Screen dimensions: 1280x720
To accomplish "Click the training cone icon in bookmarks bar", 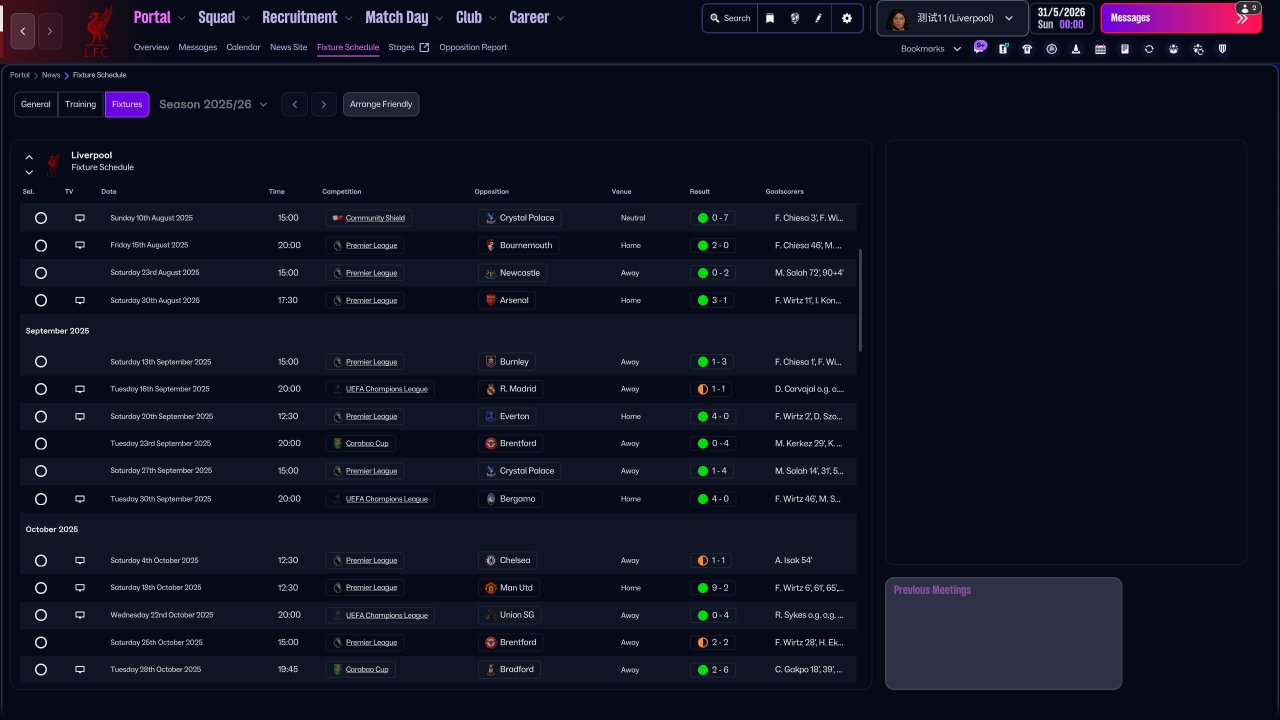I will pos(1076,49).
